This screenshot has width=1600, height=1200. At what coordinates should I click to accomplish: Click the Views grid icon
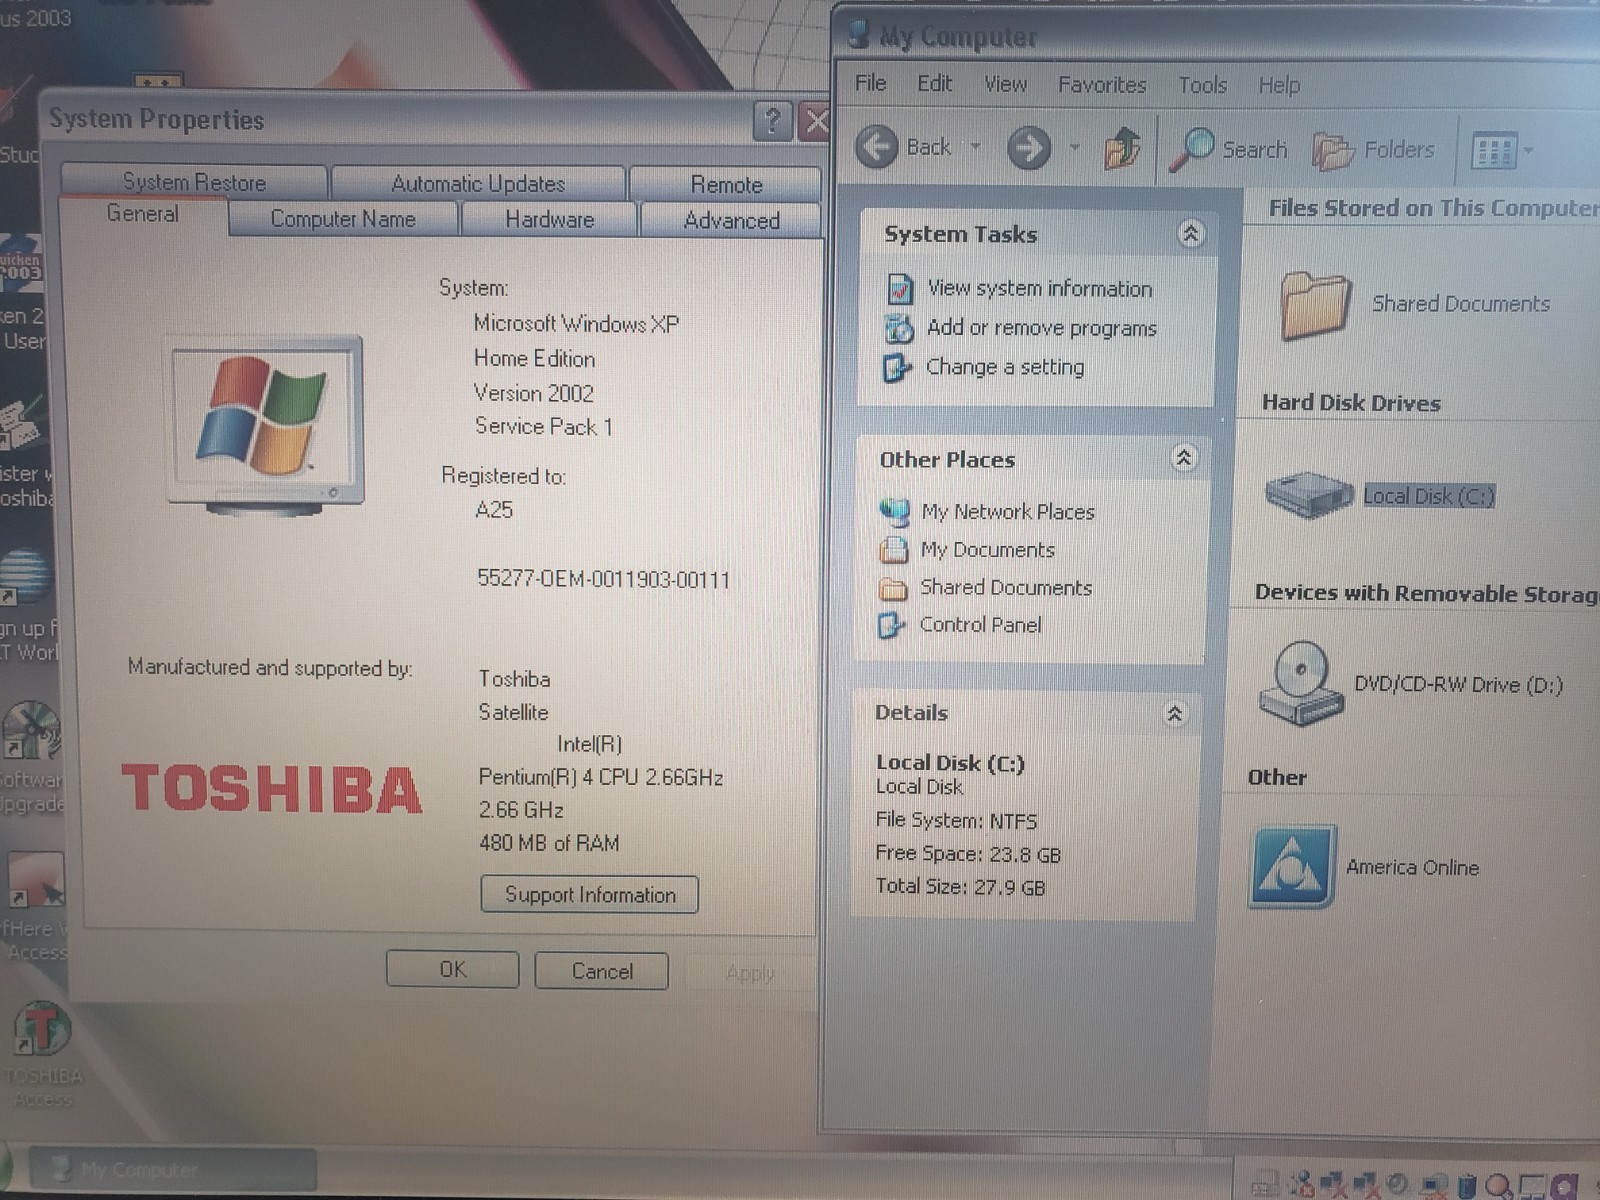[1494, 152]
